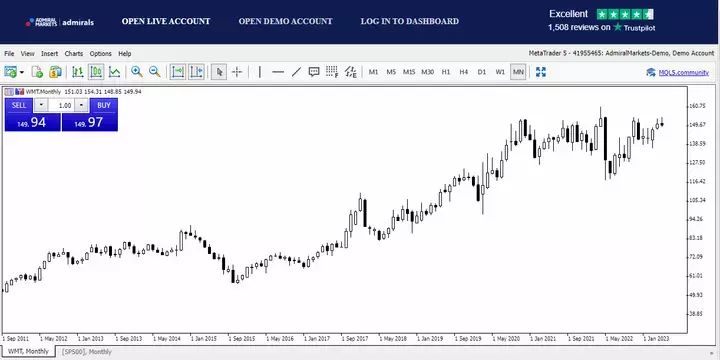
Task: Expand the new chart dropdown arrow
Action: pyautogui.click(x=22, y=73)
